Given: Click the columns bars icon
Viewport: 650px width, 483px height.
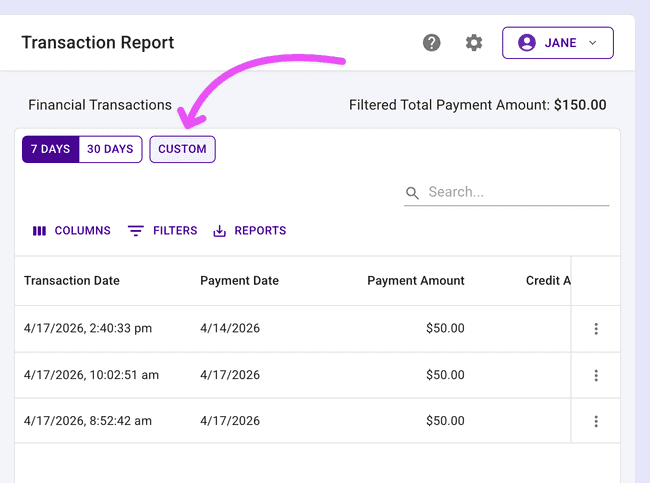Looking at the screenshot, I should pyautogui.click(x=39, y=231).
